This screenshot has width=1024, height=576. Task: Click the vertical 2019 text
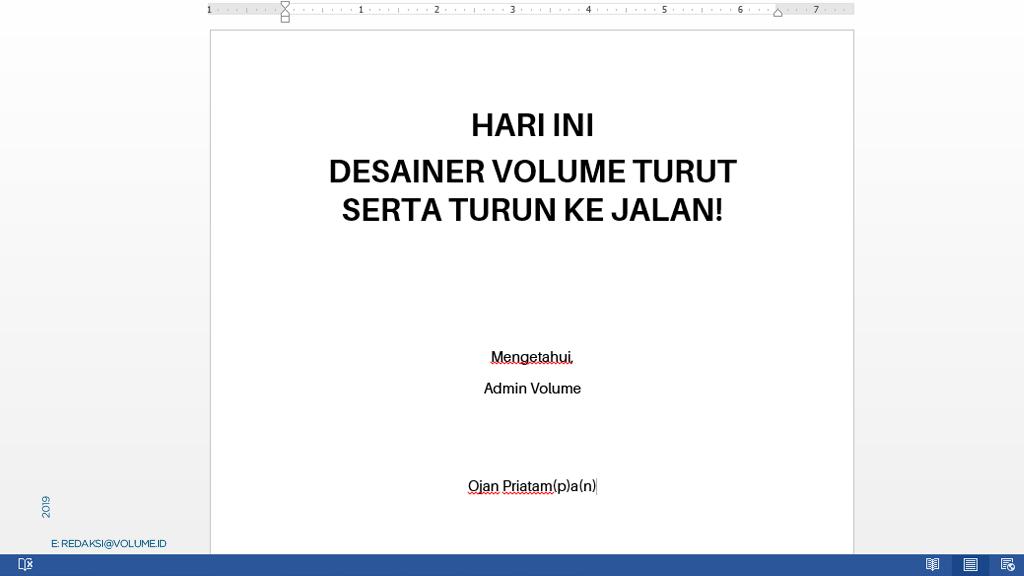[x=45, y=506]
